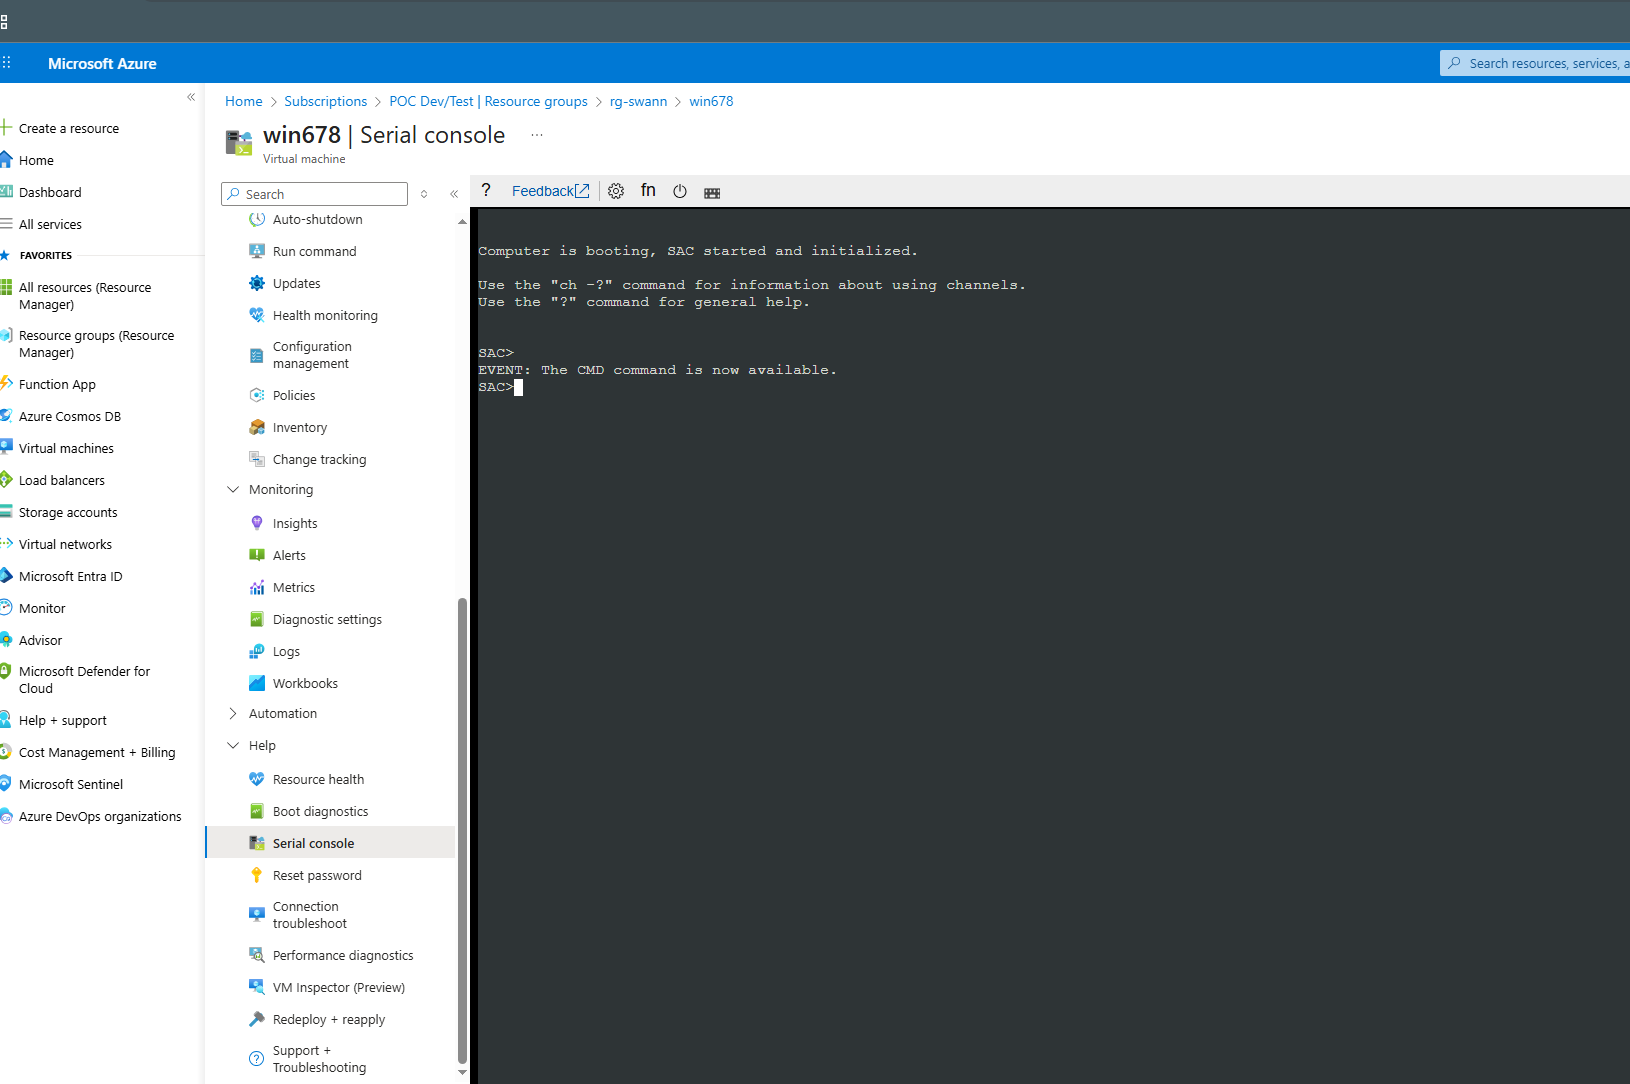The width and height of the screenshot is (1630, 1084).
Task: Collapse the Help section
Action: coord(232,745)
